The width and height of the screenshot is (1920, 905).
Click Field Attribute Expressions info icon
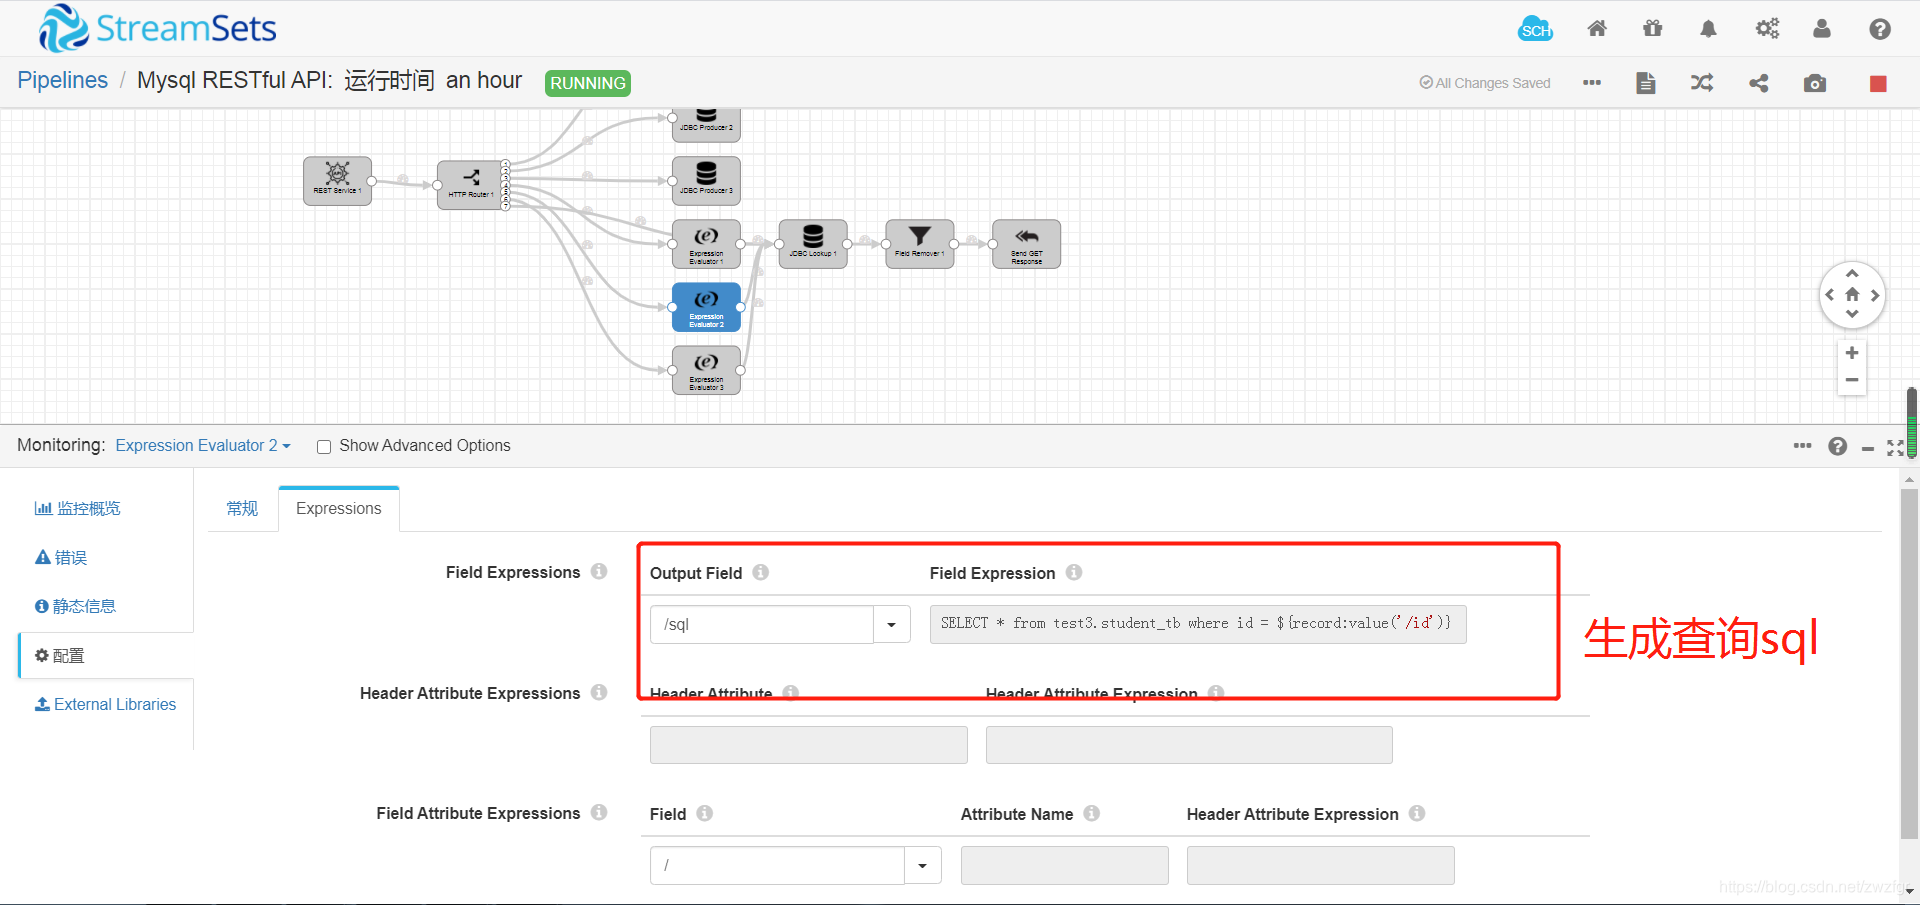tap(599, 812)
